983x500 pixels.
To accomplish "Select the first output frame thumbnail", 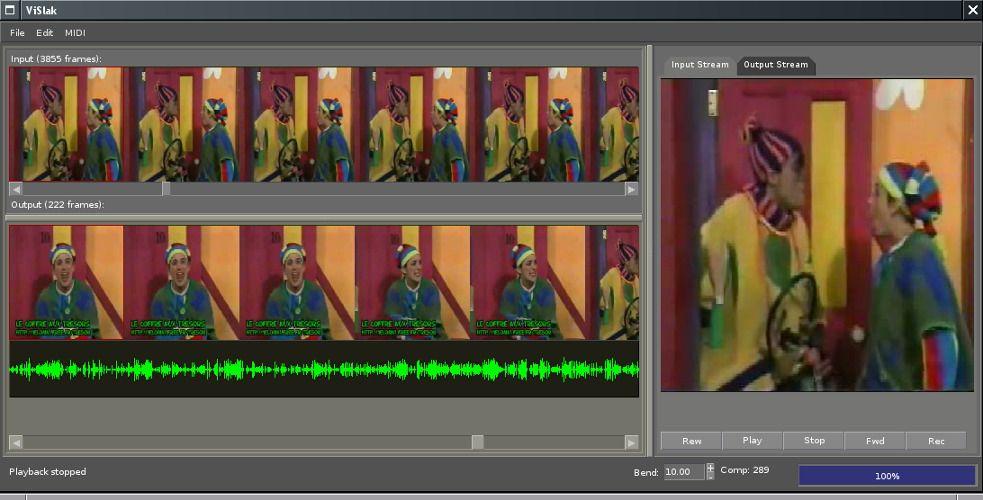I will (x=66, y=282).
